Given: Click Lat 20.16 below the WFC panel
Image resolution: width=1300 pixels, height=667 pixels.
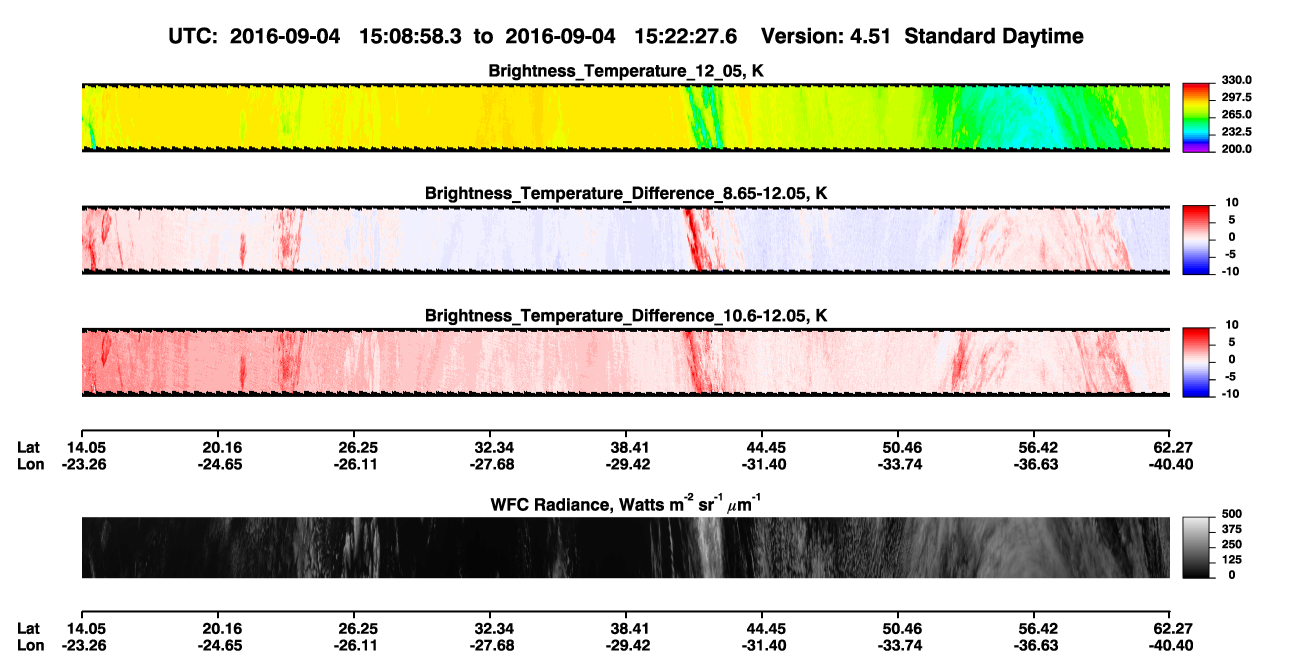Looking at the screenshot, I should [219, 628].
